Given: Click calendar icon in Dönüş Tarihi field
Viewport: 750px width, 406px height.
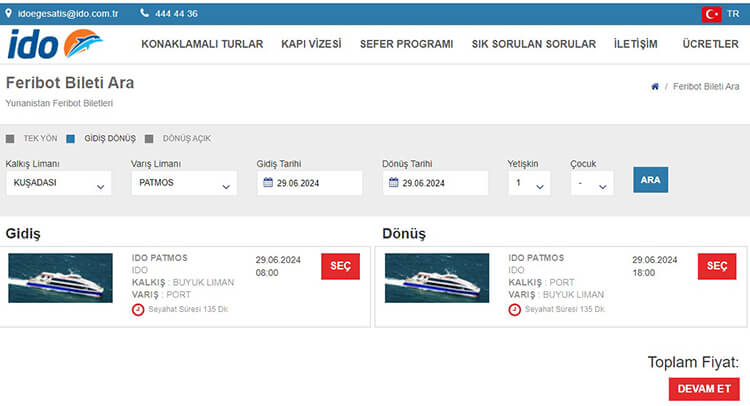Looking at the screenshot, I should click(393, 182).
